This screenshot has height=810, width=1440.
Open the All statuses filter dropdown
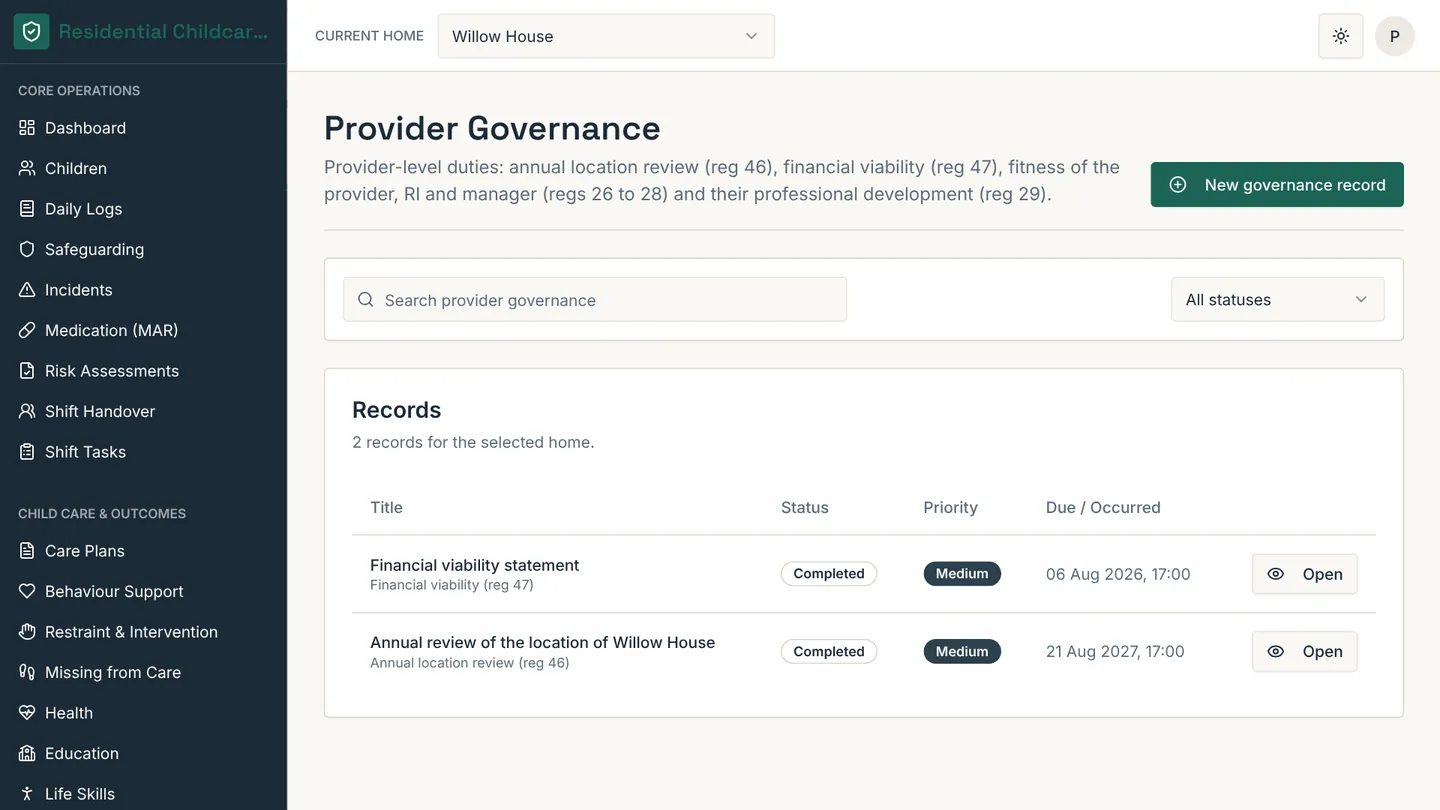point(1278,299)
